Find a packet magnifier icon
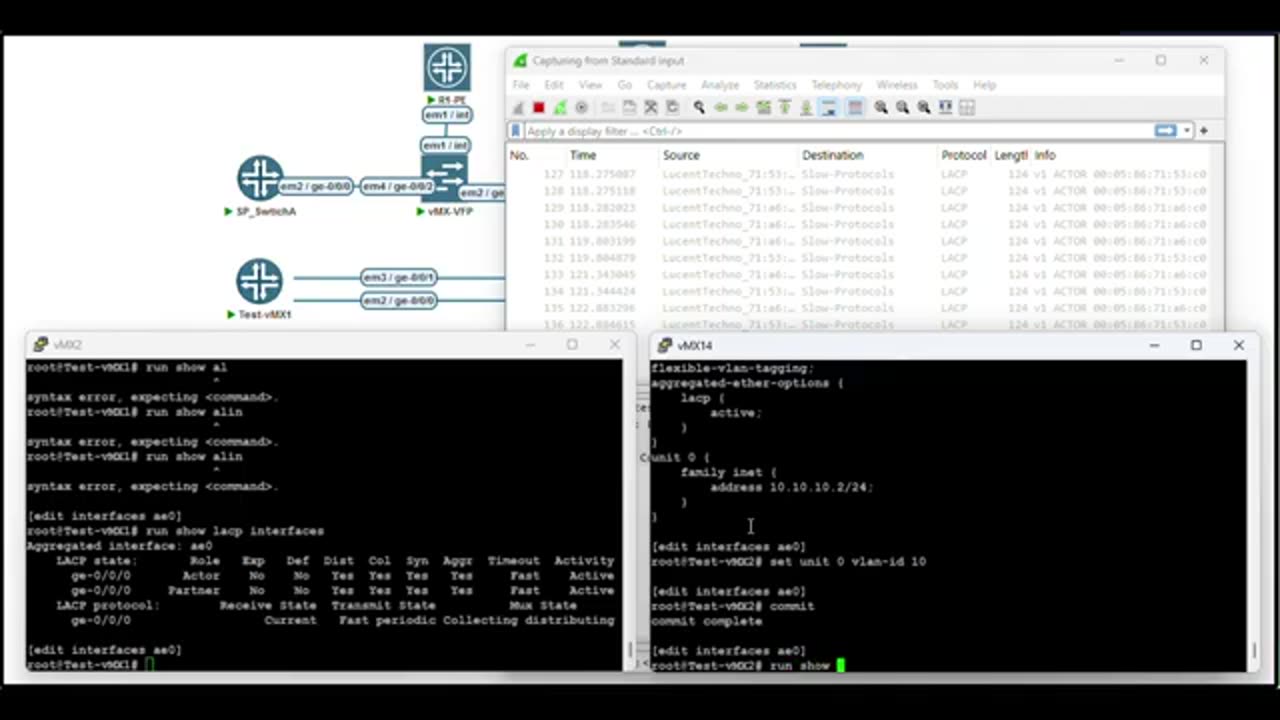 click(x=699, y=107)
